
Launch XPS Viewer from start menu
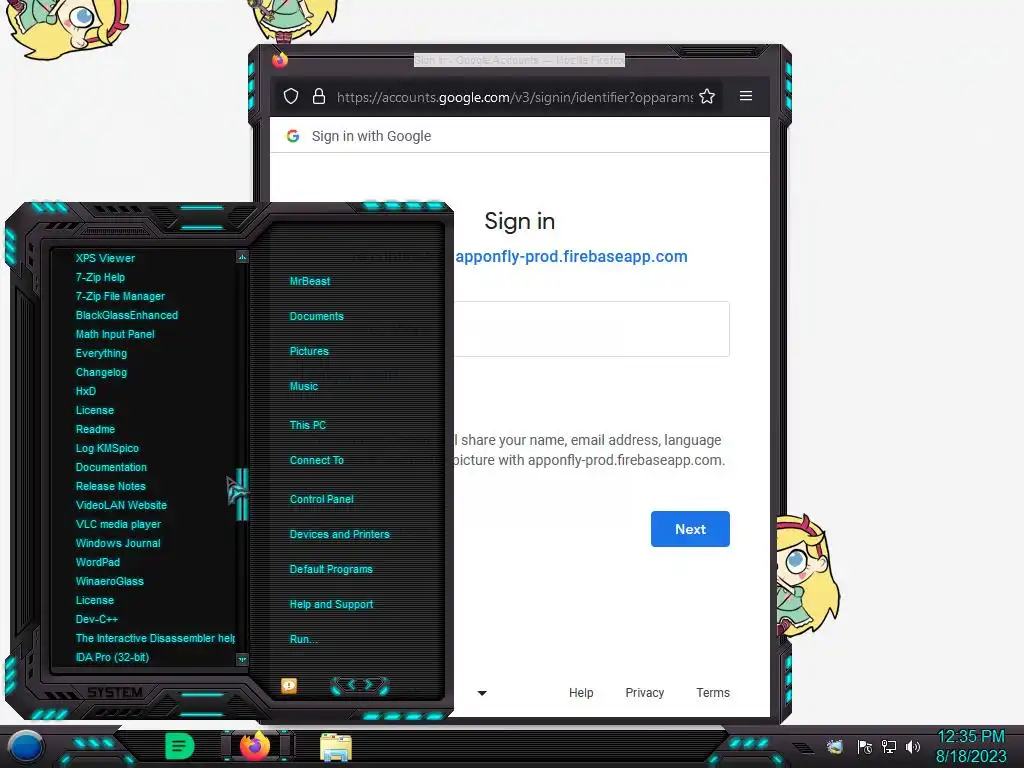pos(105,258)
